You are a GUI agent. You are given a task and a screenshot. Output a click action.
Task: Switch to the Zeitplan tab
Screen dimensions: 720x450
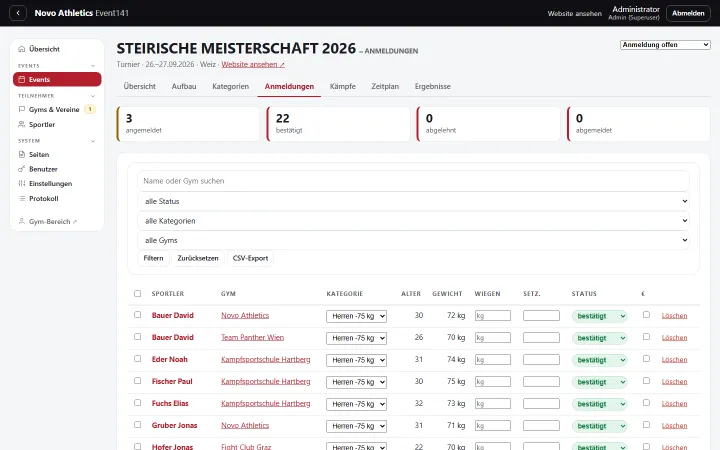(385, 86)
